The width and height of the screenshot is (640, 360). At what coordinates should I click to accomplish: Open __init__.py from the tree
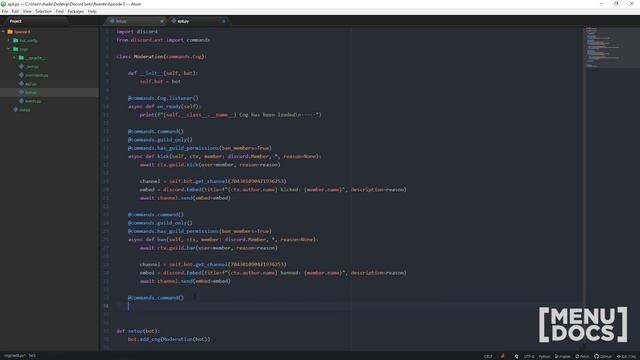tap(32, 67)
